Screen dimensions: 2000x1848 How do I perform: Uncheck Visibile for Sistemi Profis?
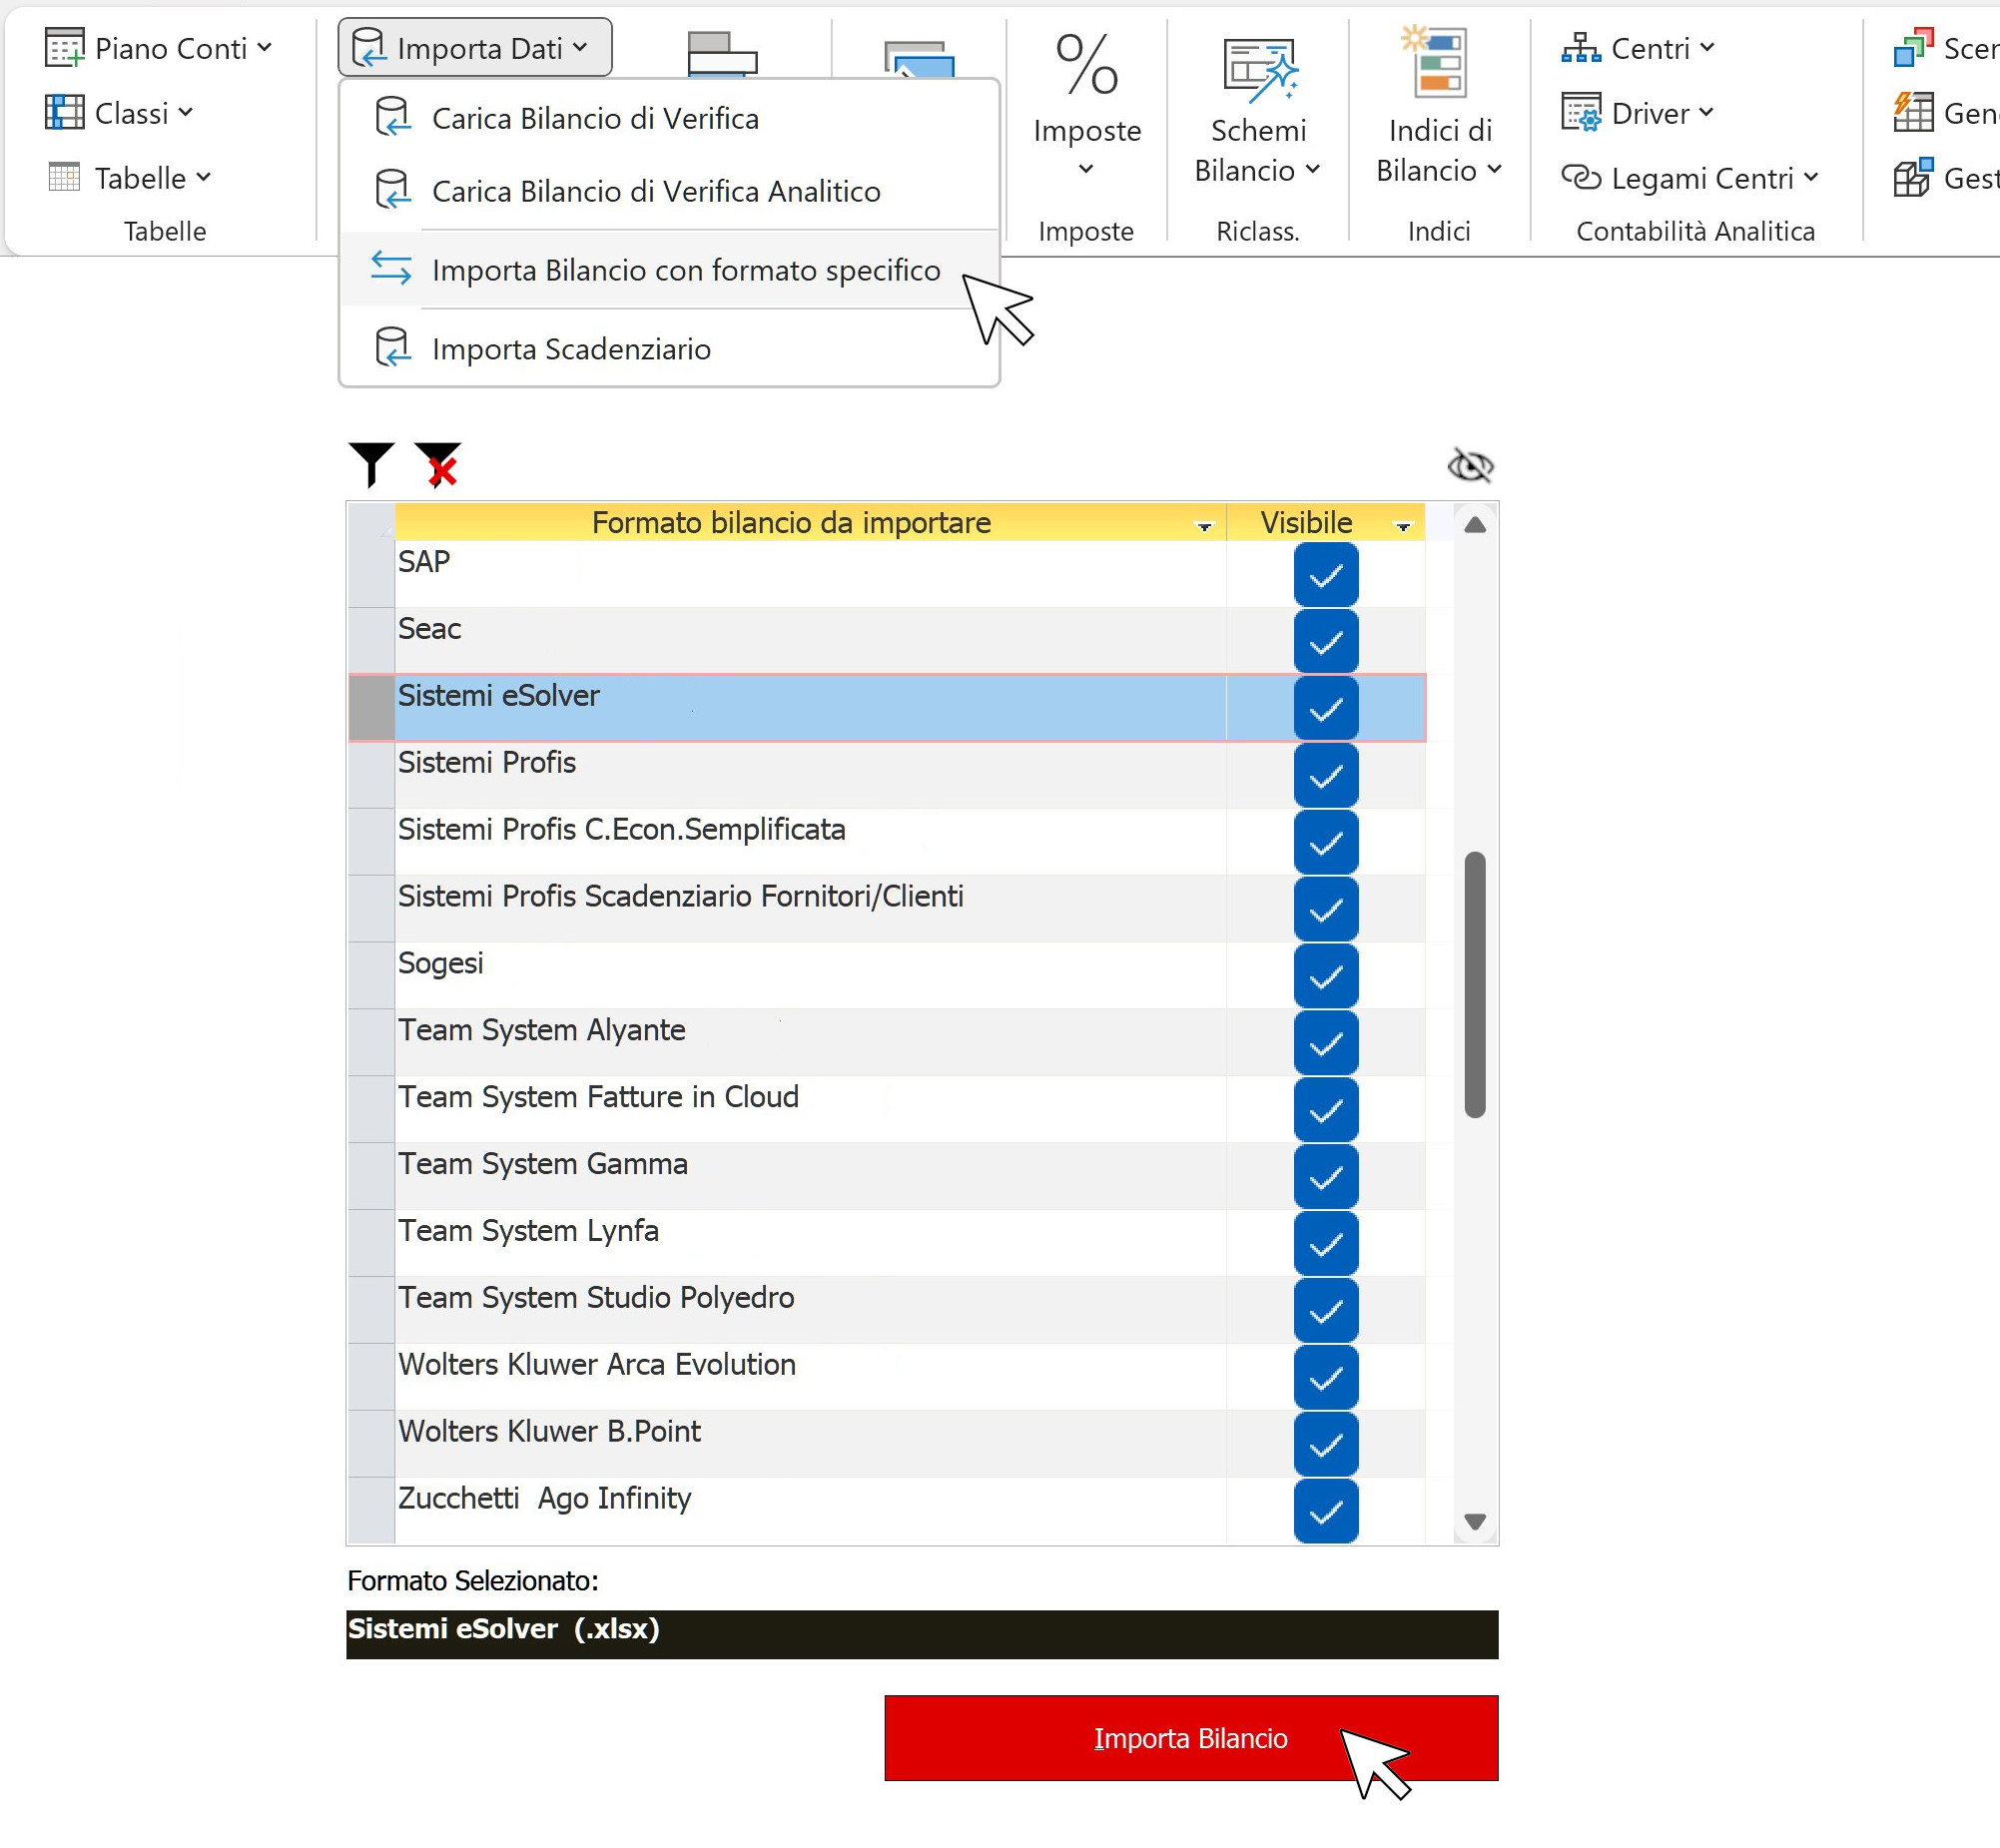[x=1325, y=775]
